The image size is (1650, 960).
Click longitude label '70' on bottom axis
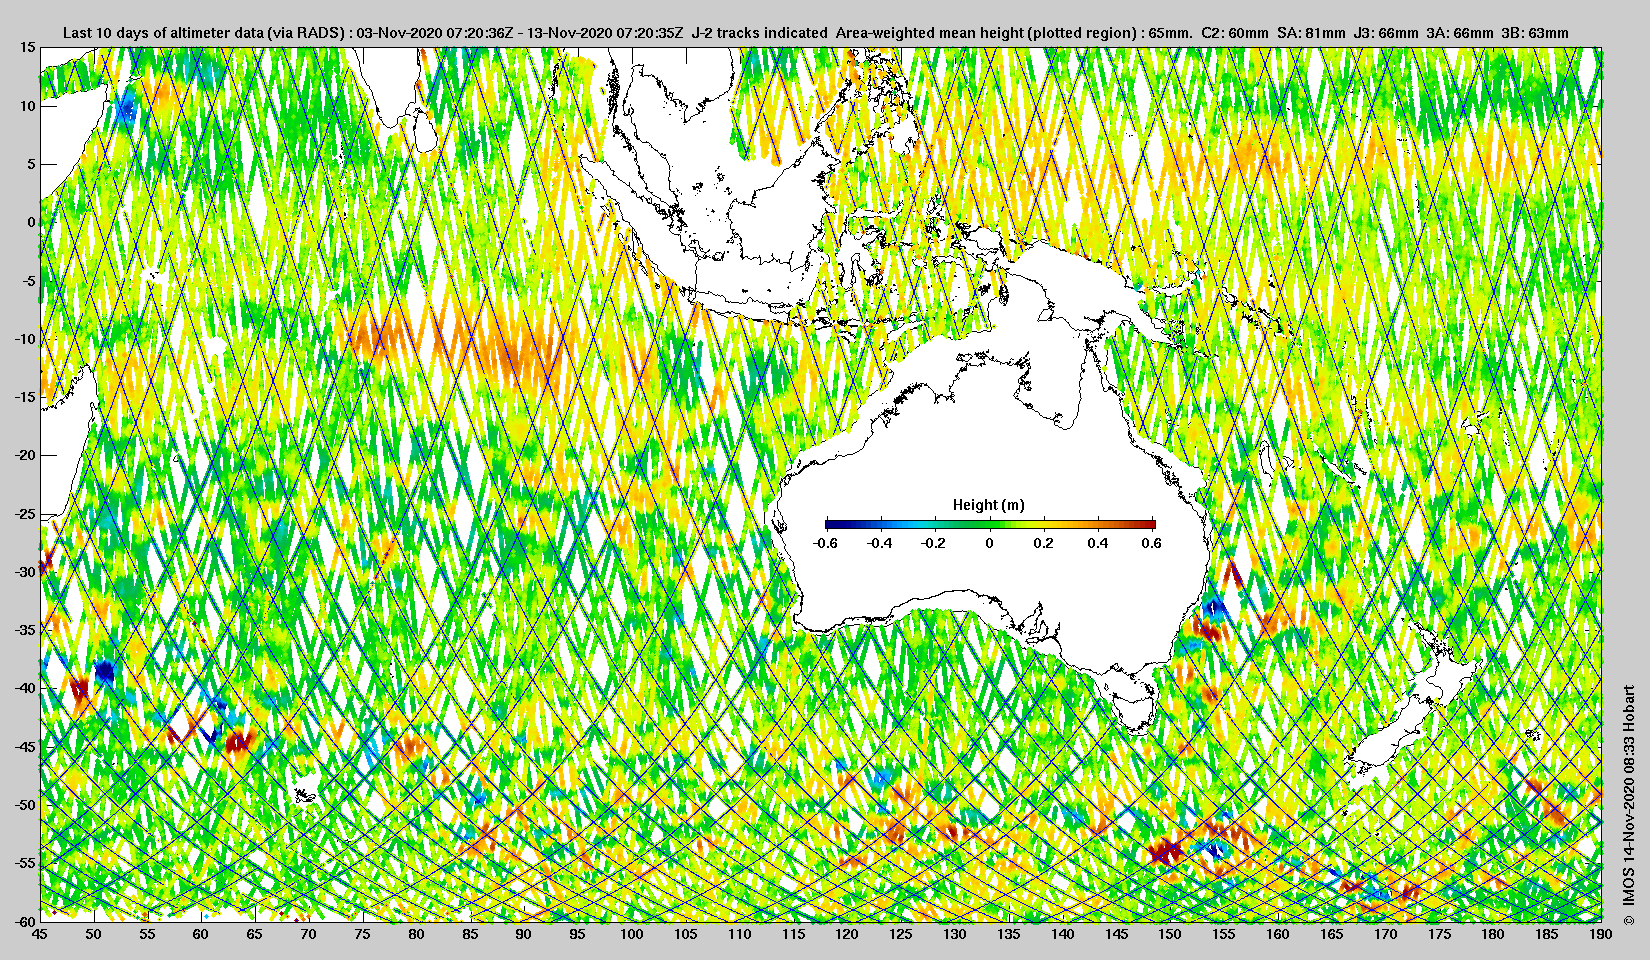point(308,934)
